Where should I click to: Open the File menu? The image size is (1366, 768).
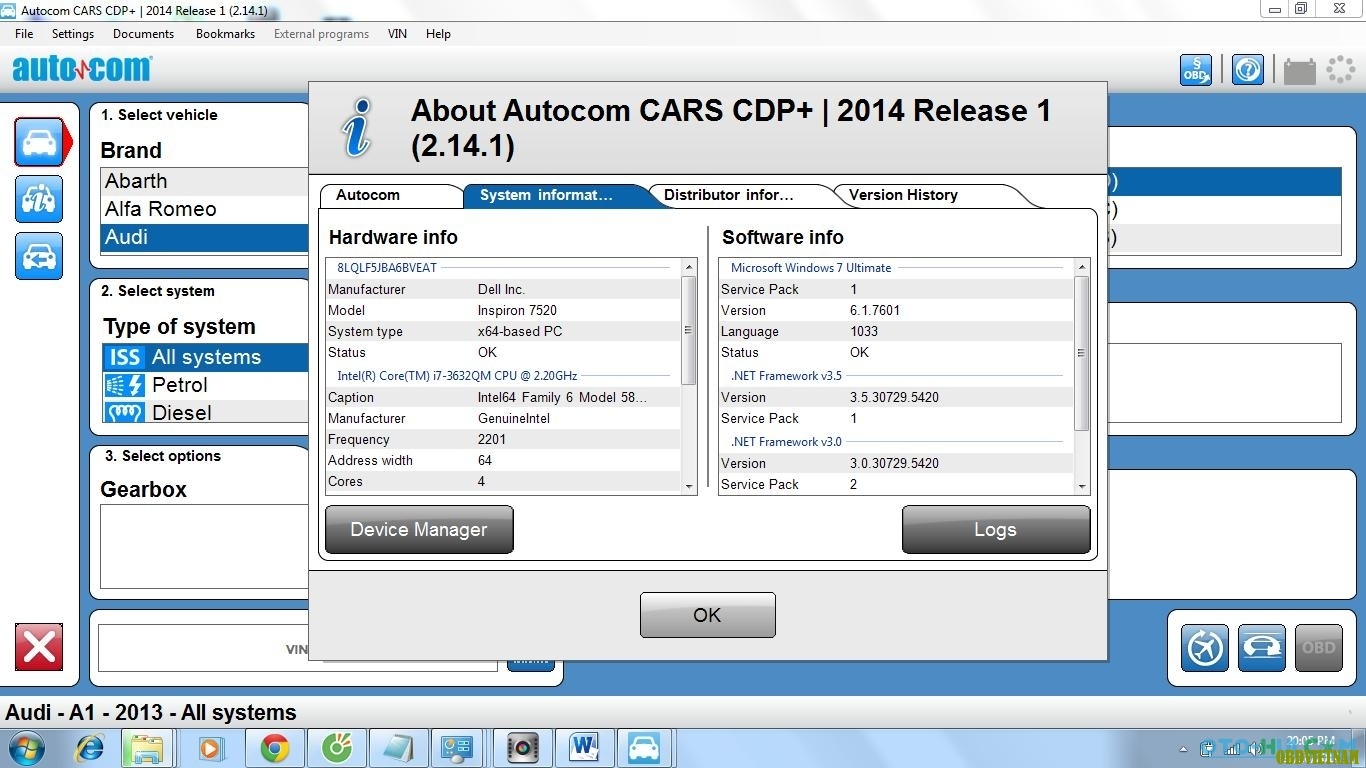24,34
